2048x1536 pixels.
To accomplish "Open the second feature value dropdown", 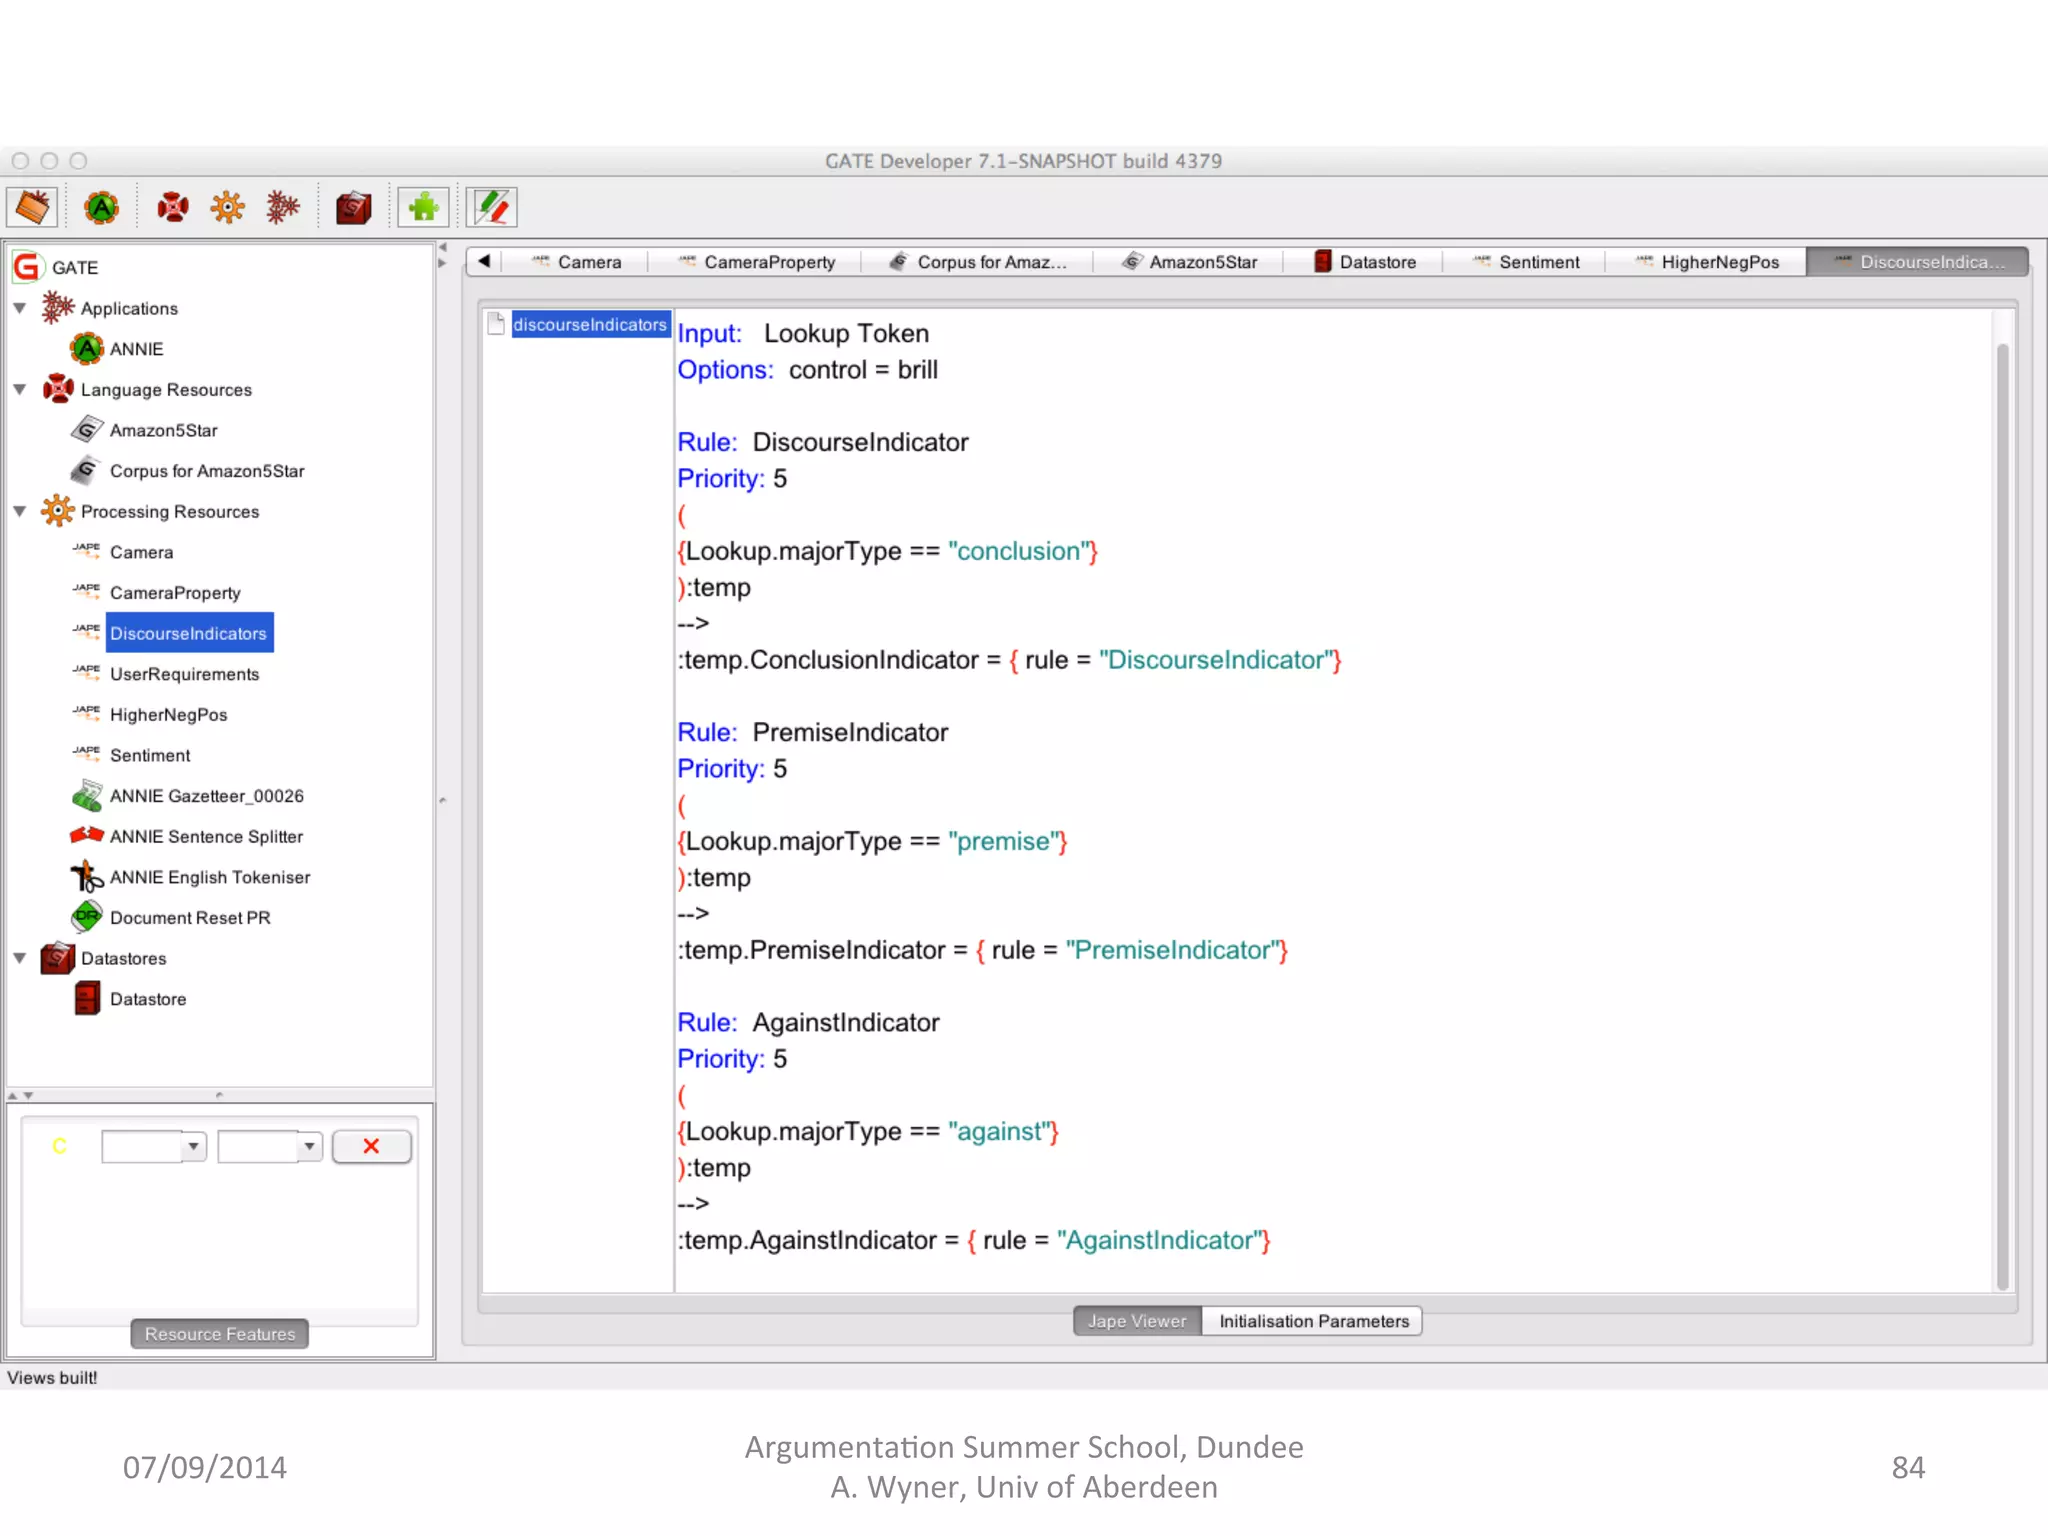I will point(309,1146).
